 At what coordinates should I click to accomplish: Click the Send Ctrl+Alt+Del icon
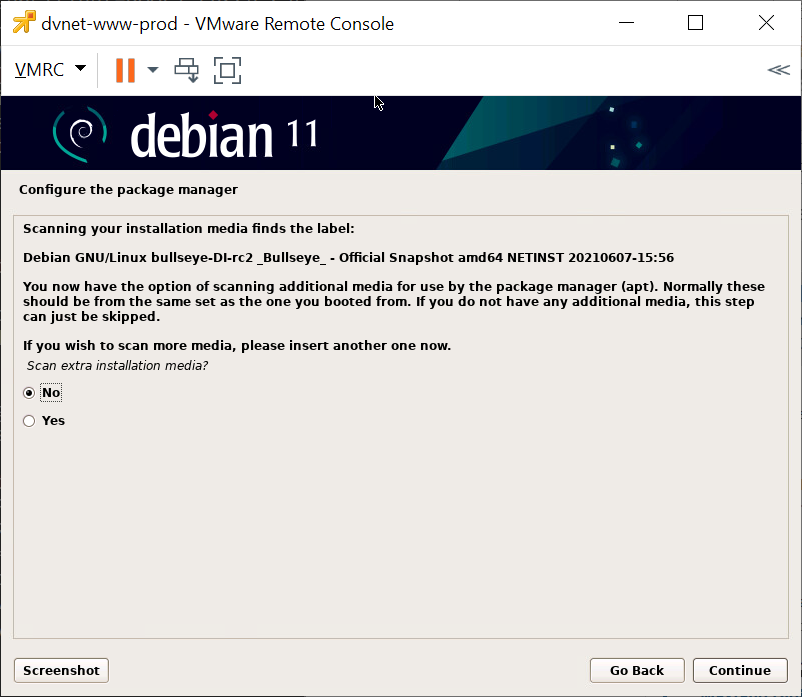[186, 70]
